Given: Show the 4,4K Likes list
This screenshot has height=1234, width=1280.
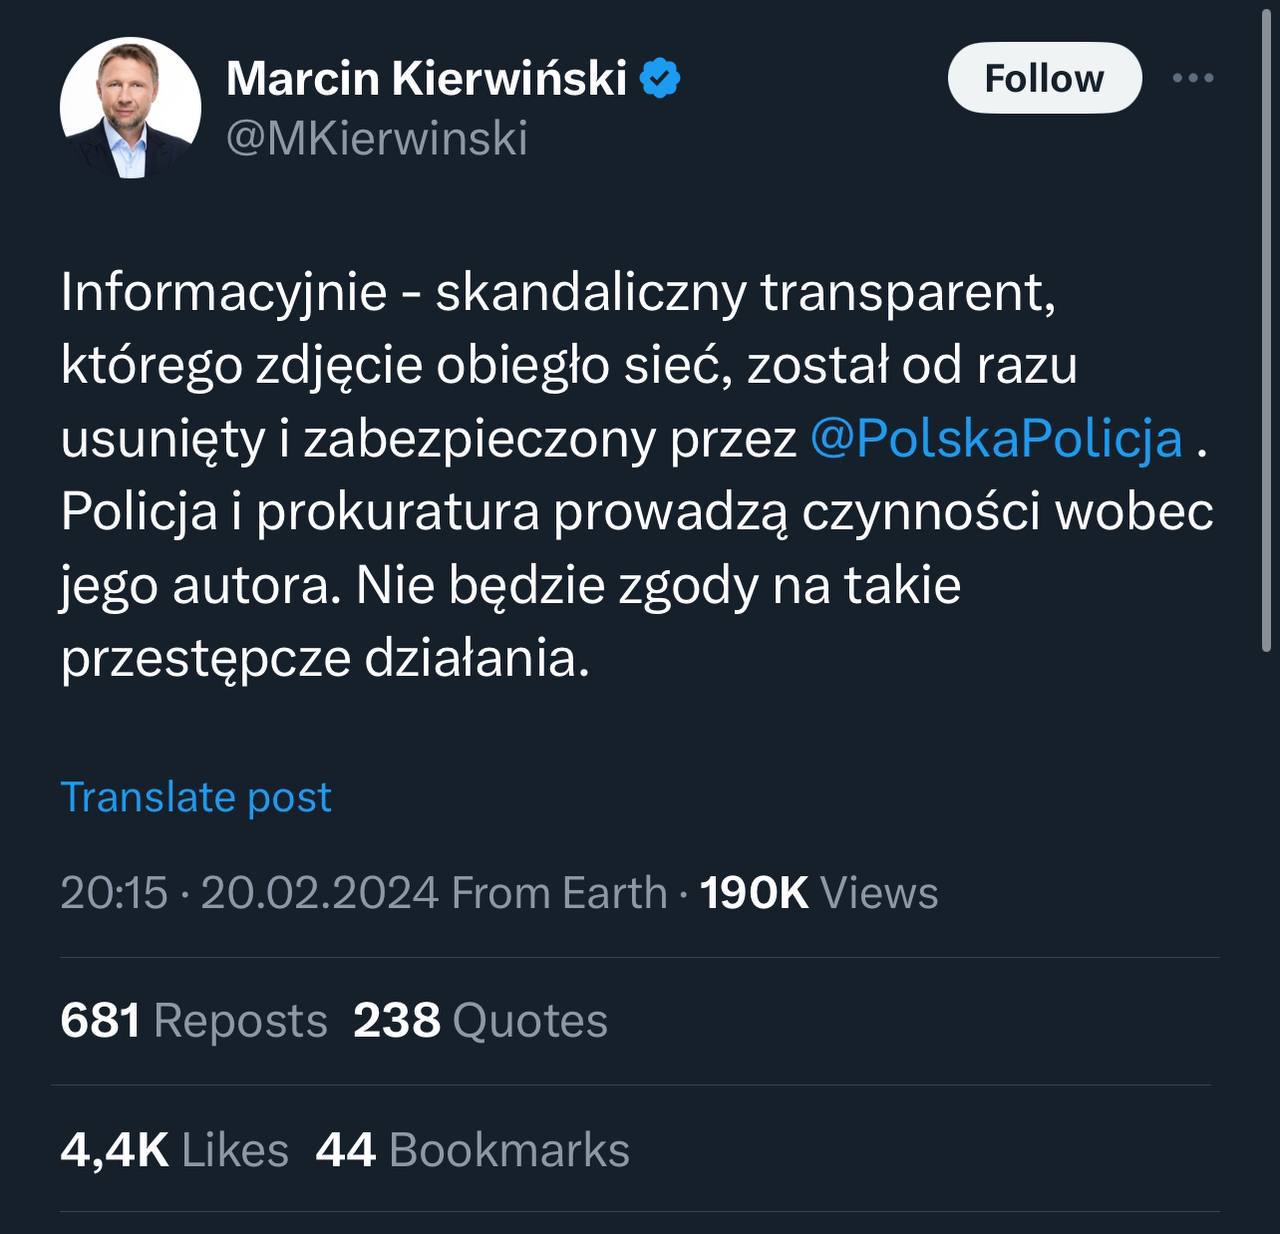Looking at the screenshot, I should 174,1150.
